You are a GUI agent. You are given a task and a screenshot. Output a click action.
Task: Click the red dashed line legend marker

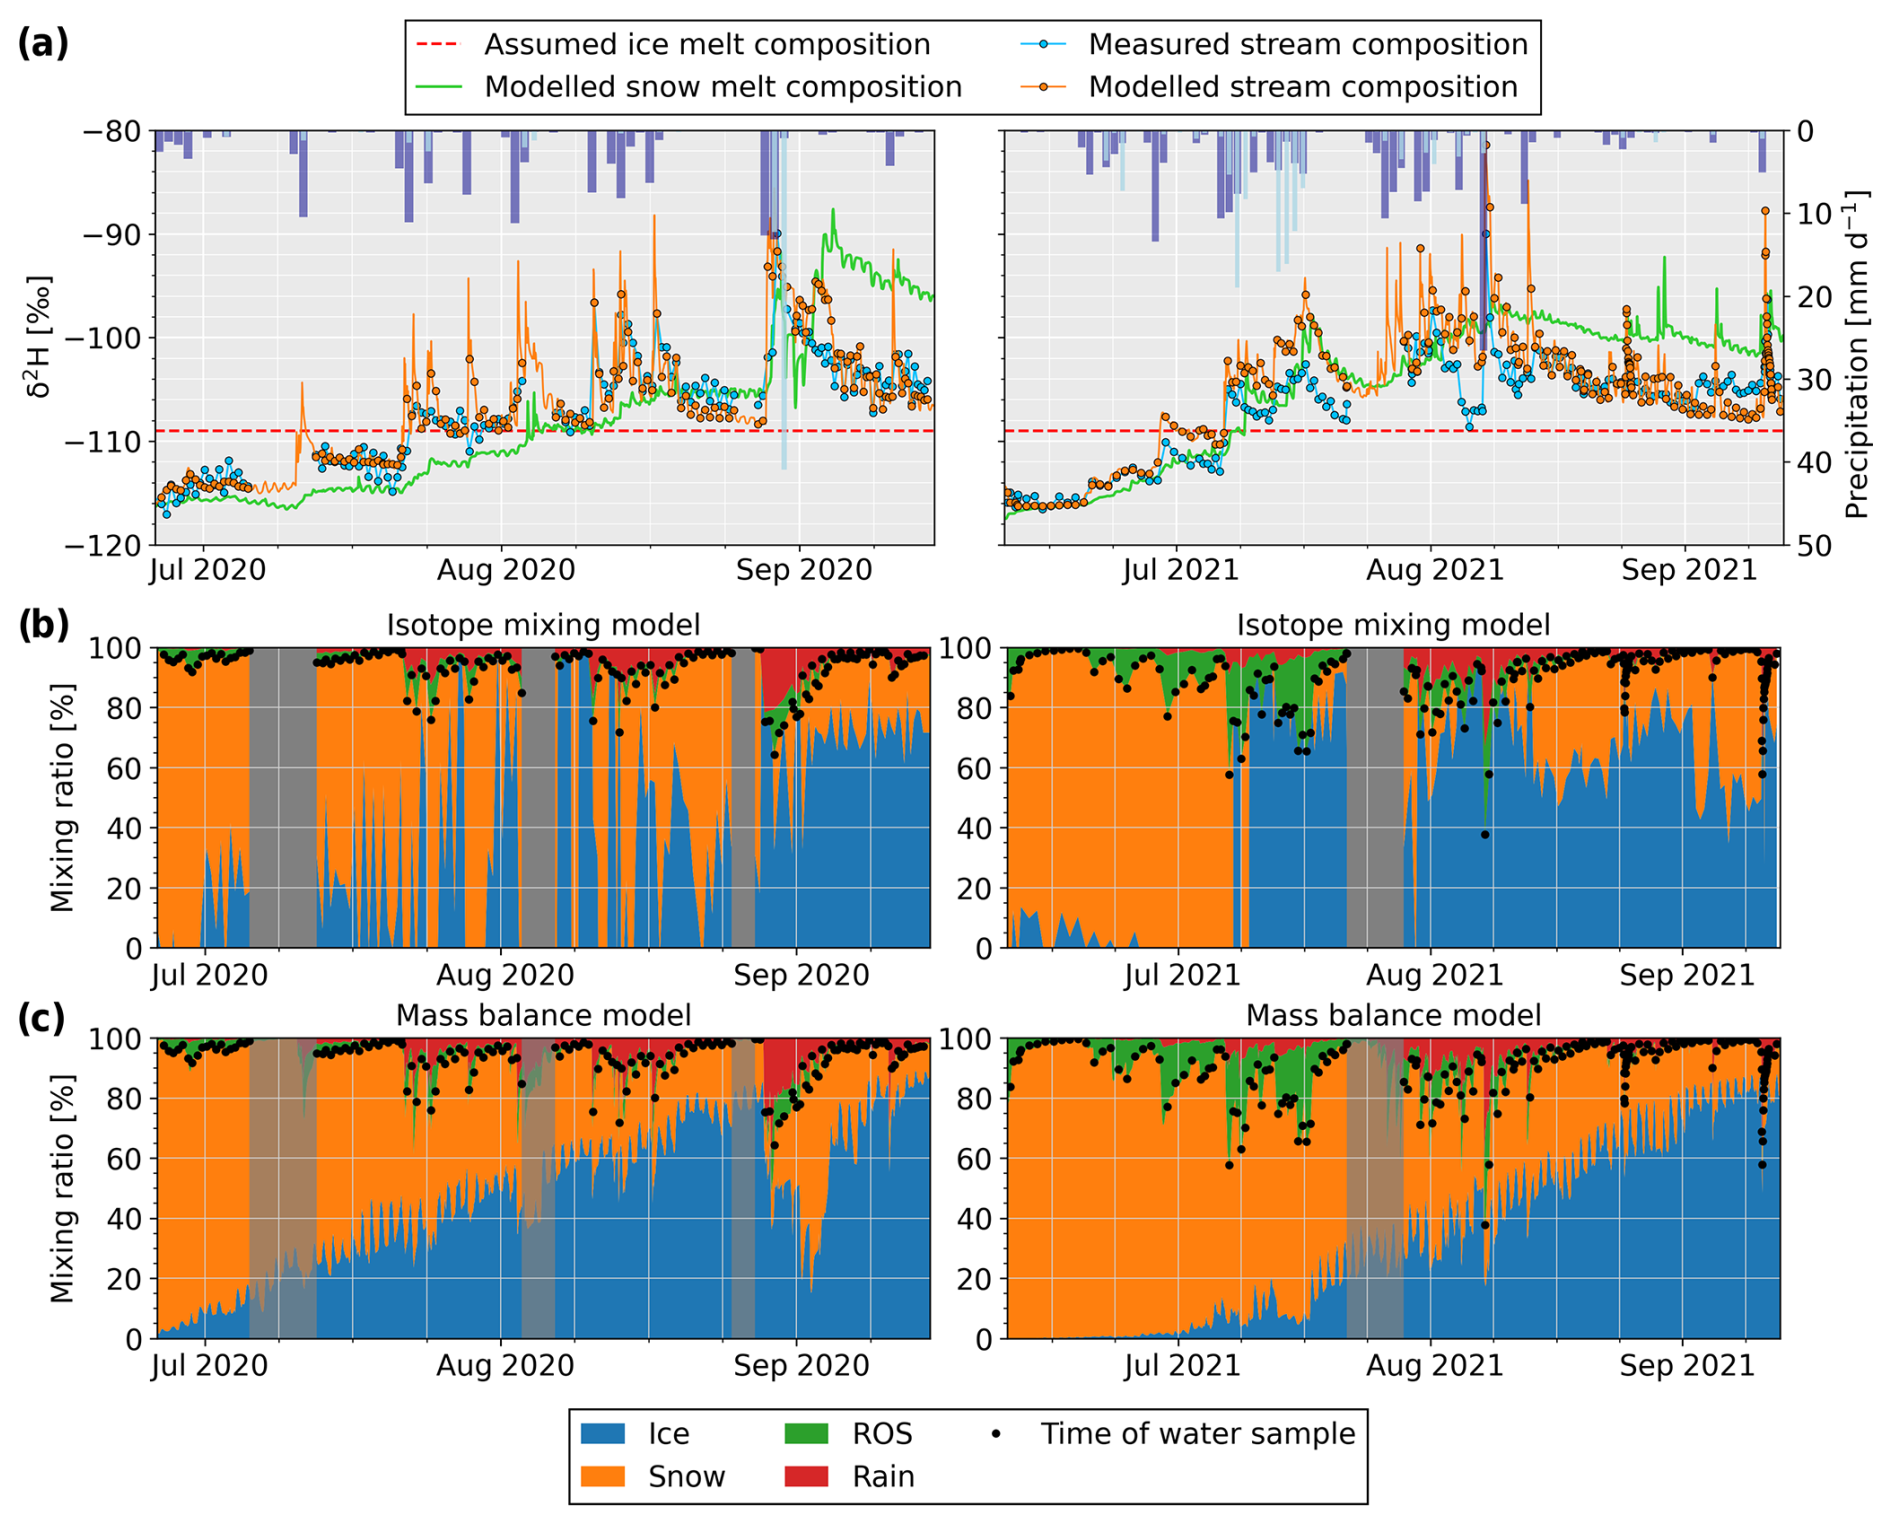tap(438, 45)
